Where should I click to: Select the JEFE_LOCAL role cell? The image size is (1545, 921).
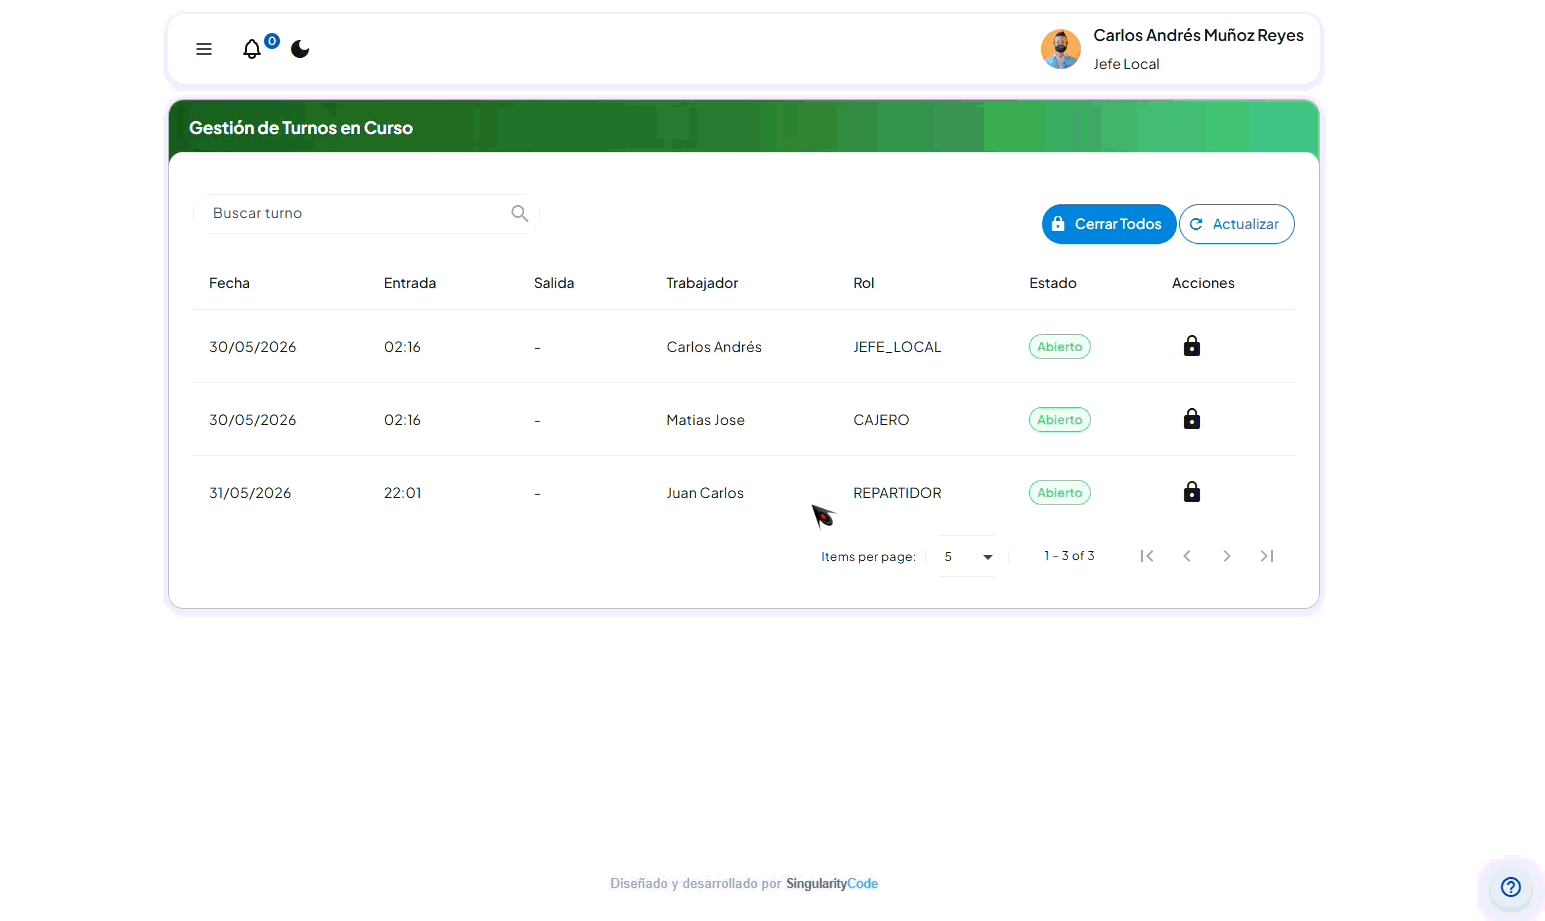pyautogui.click(x=897, y=347)
